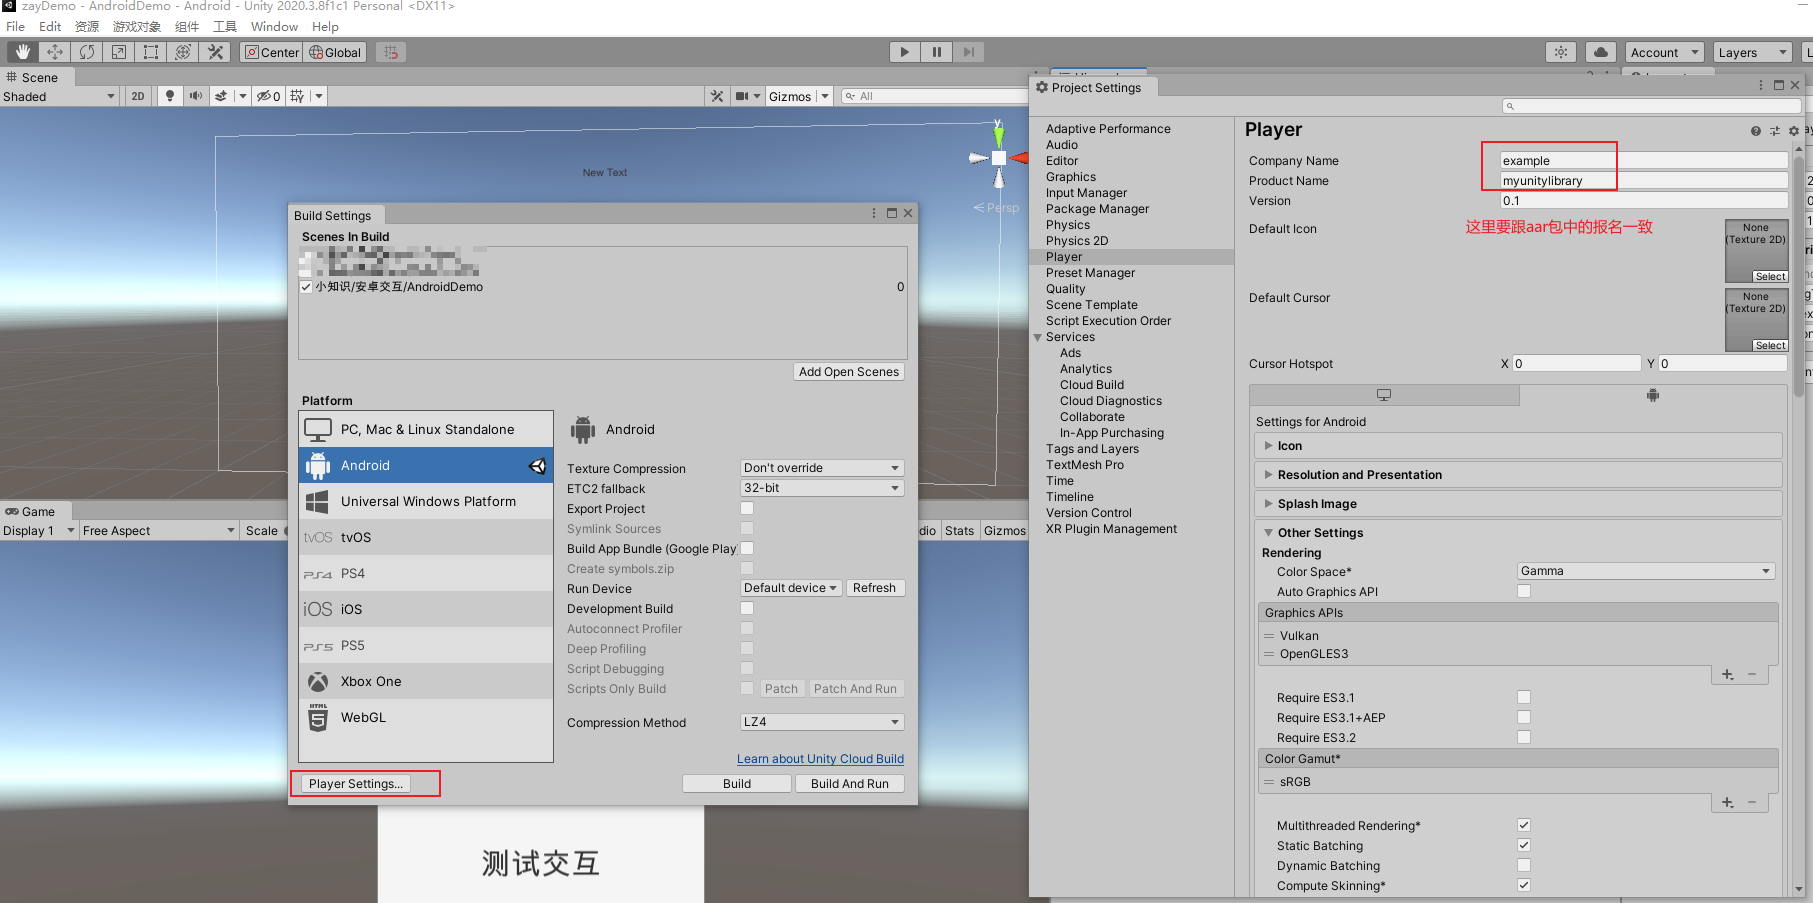
Task: Enable Require ES3.2 checkbox
Action: (x=1524, y=737)
